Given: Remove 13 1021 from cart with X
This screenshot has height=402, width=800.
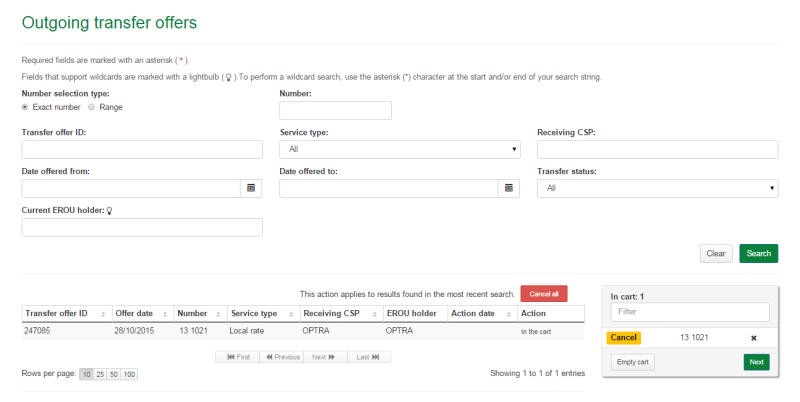Looking at the screenshot, I should point(754,338).
